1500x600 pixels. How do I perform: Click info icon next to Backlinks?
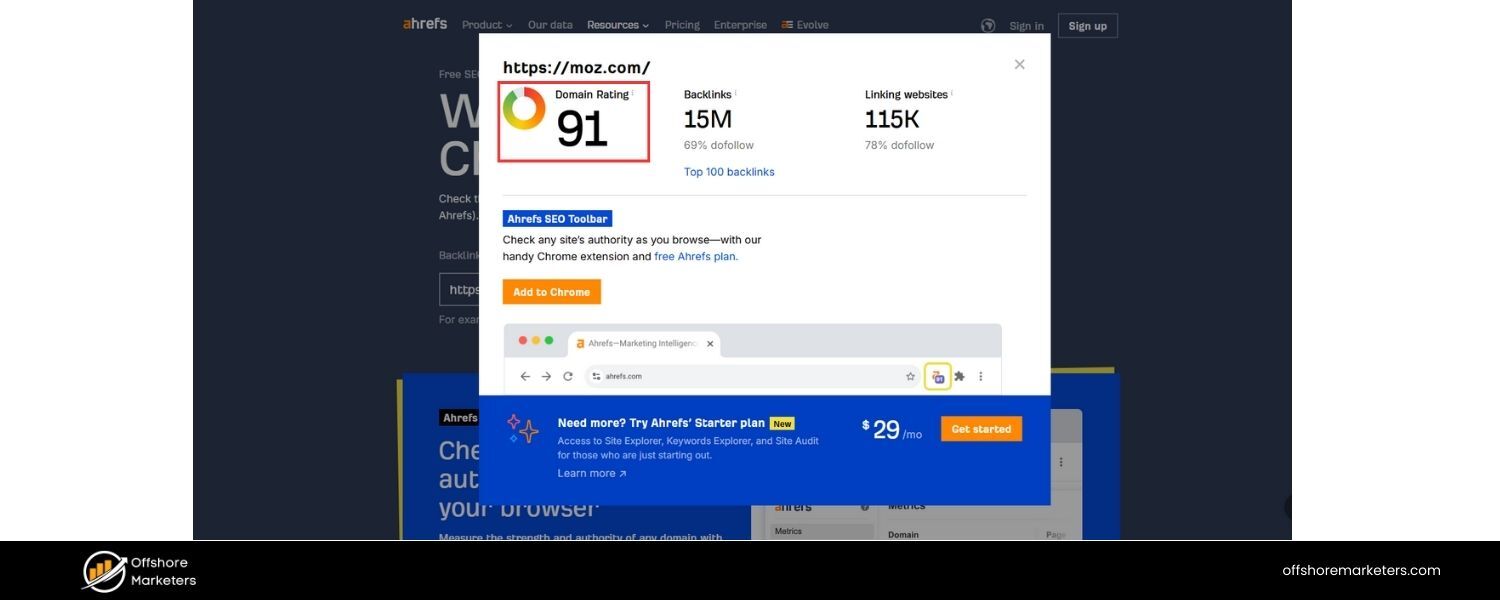click(x=736, y=93)
